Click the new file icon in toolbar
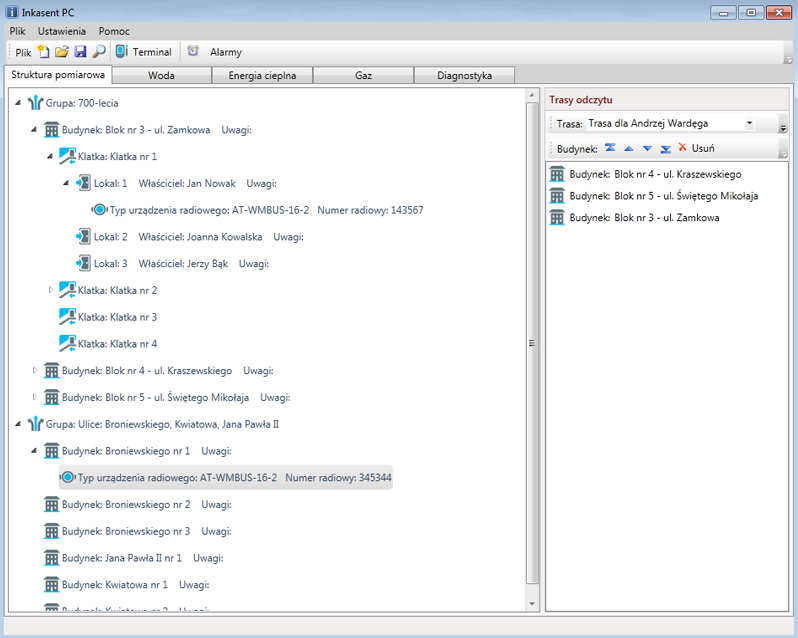Screen dimensions: 798x638 pos(43,51)
